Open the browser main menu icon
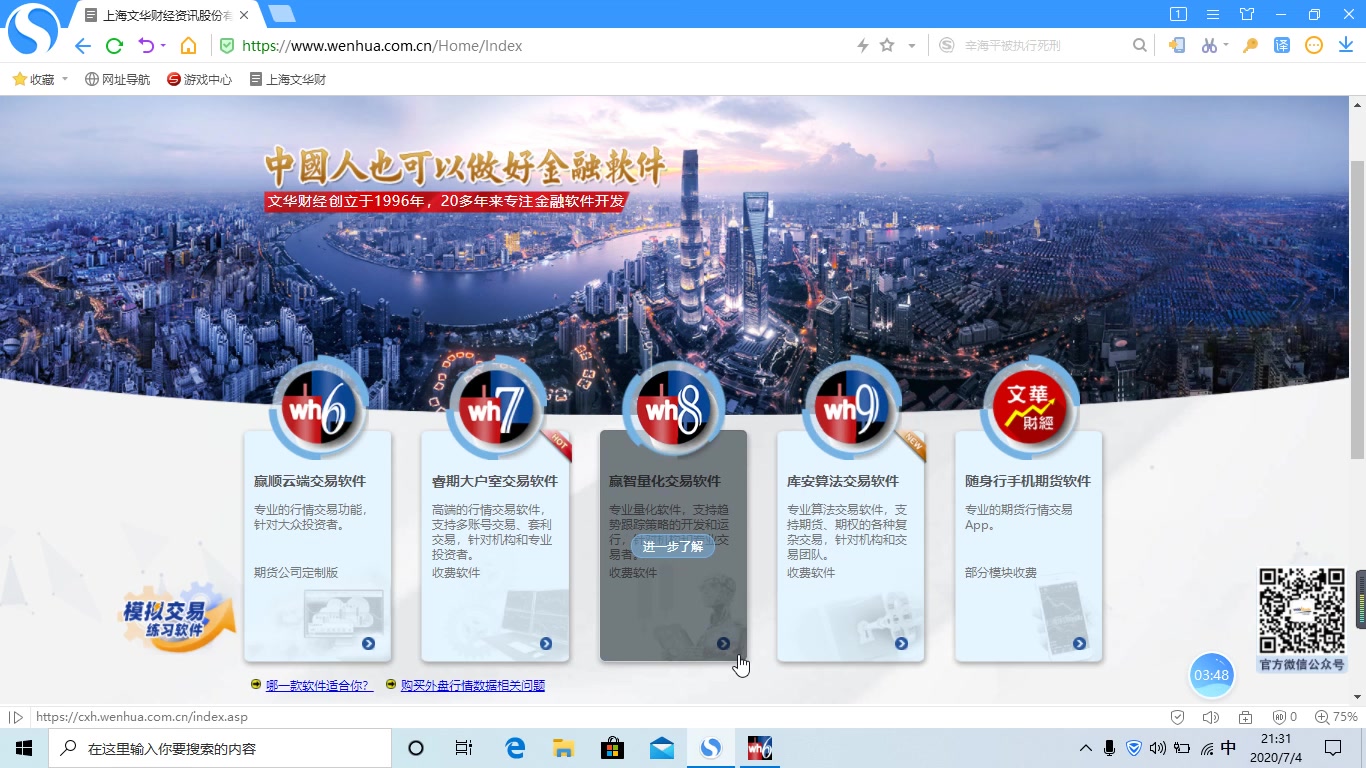This screenshot has width=1366, height=768. point(1213,14)
